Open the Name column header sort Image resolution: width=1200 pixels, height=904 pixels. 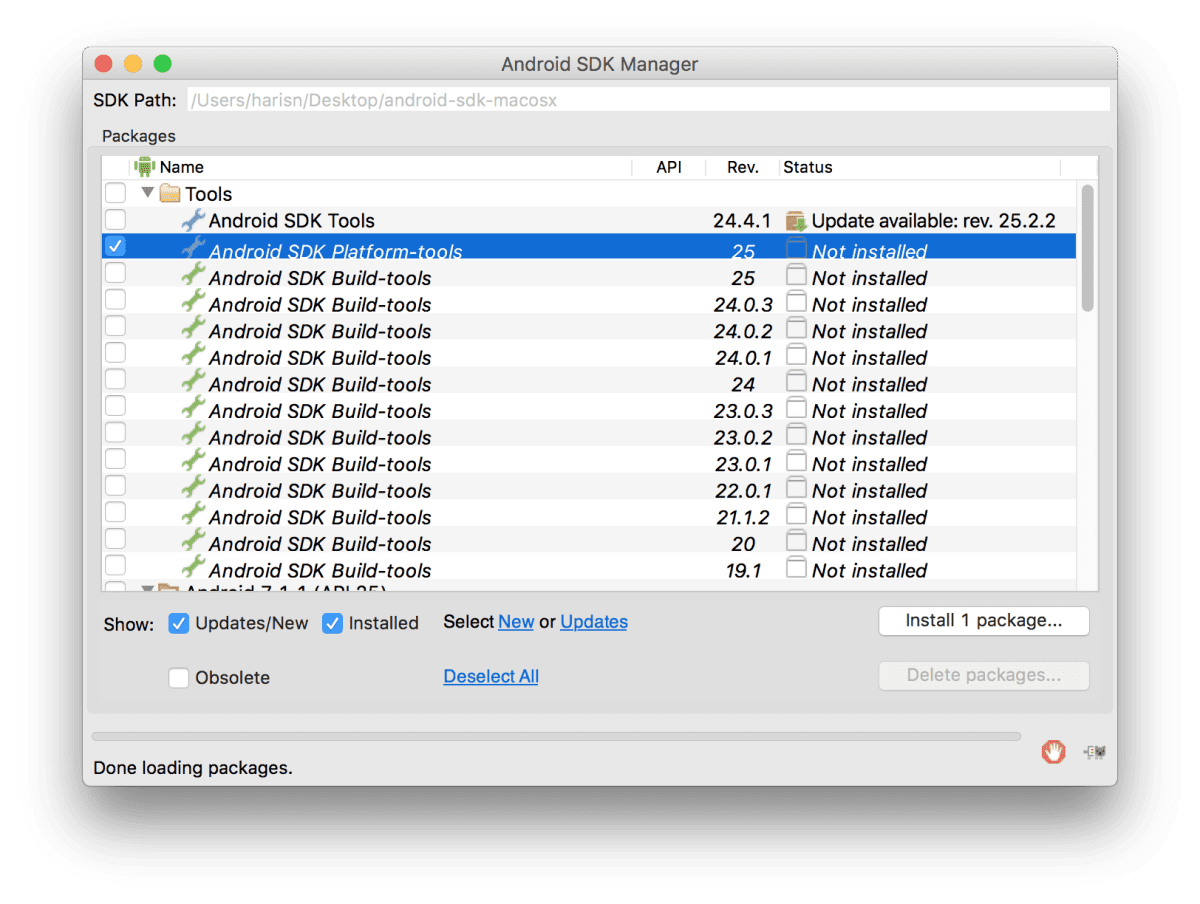(x=185, y=166)
